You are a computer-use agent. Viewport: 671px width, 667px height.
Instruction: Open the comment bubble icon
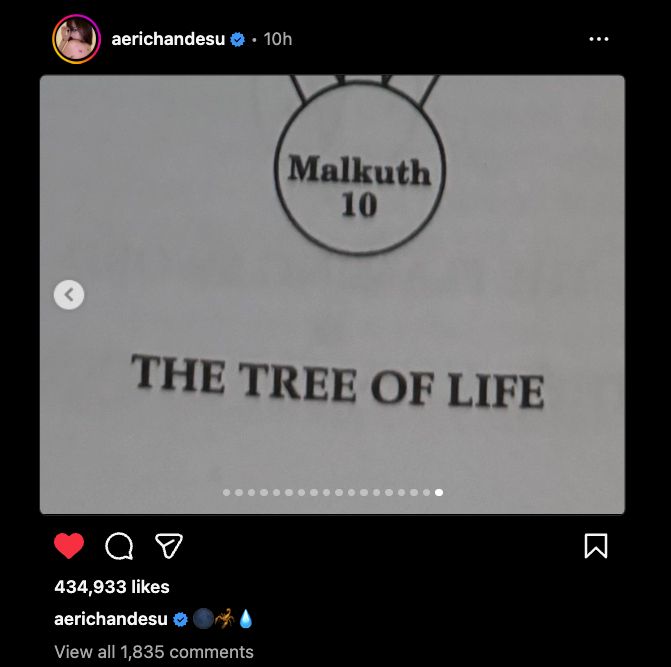[119, 546]
